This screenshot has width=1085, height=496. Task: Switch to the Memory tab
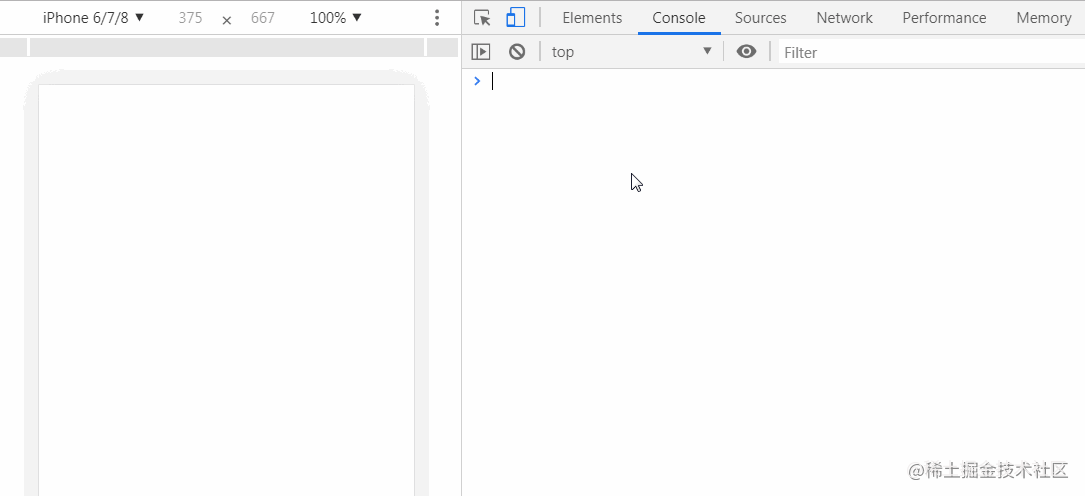click(x=1043, y=18)
